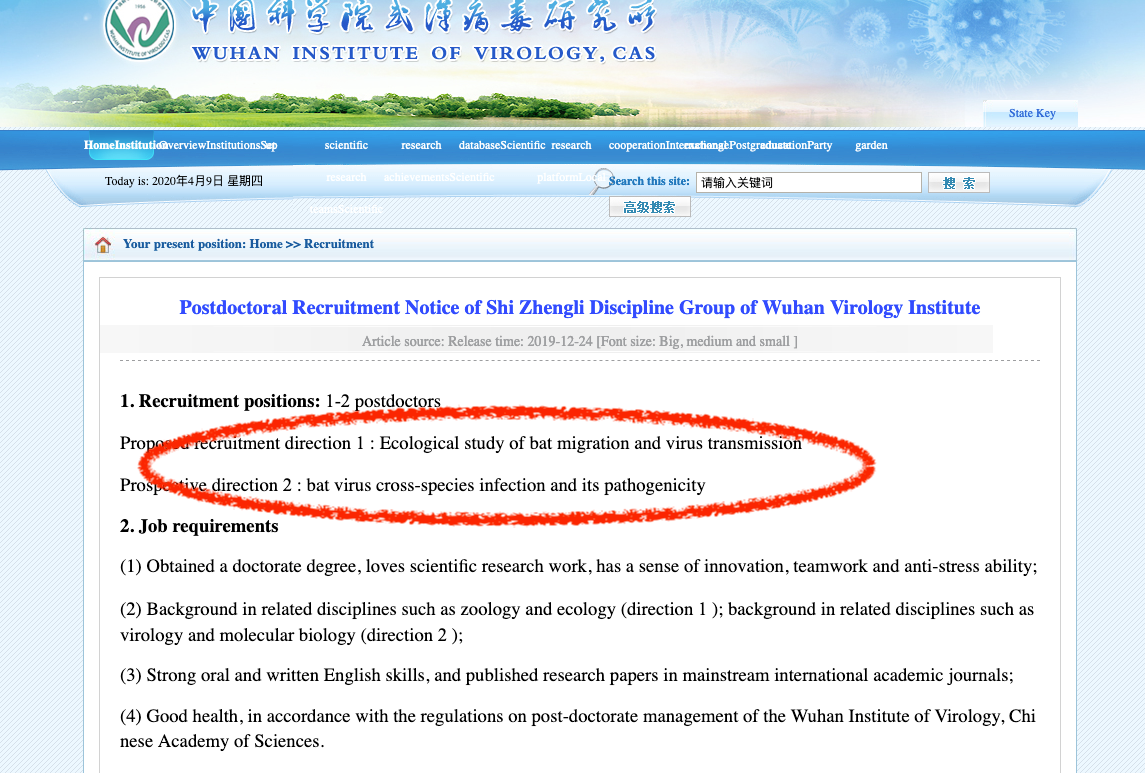Screen dimensions: 1145x773
Task: Open the cooperation nav menu item
Action: pyautogui.click(x=636, y=146)
